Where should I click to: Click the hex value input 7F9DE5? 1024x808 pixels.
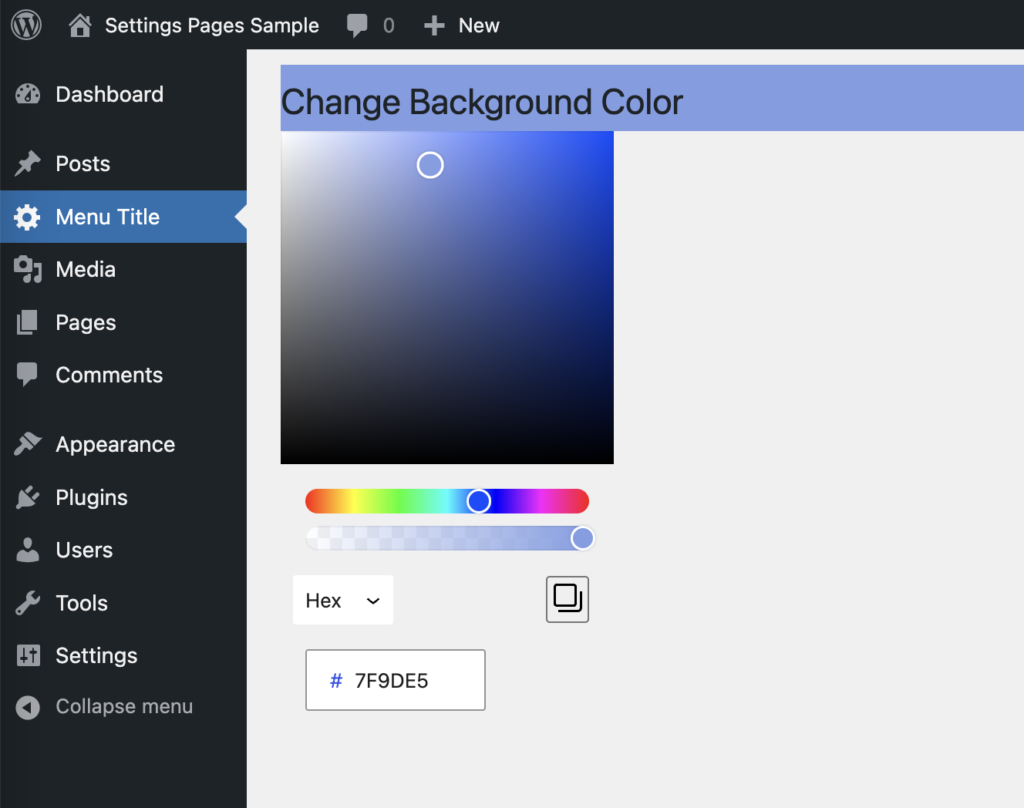tap(395, 680)
